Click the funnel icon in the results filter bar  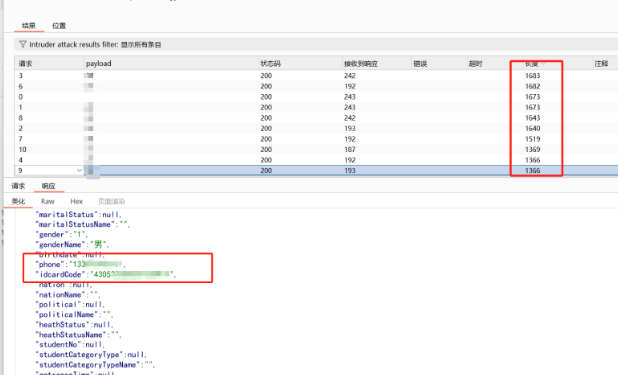(x=22, y=44)
